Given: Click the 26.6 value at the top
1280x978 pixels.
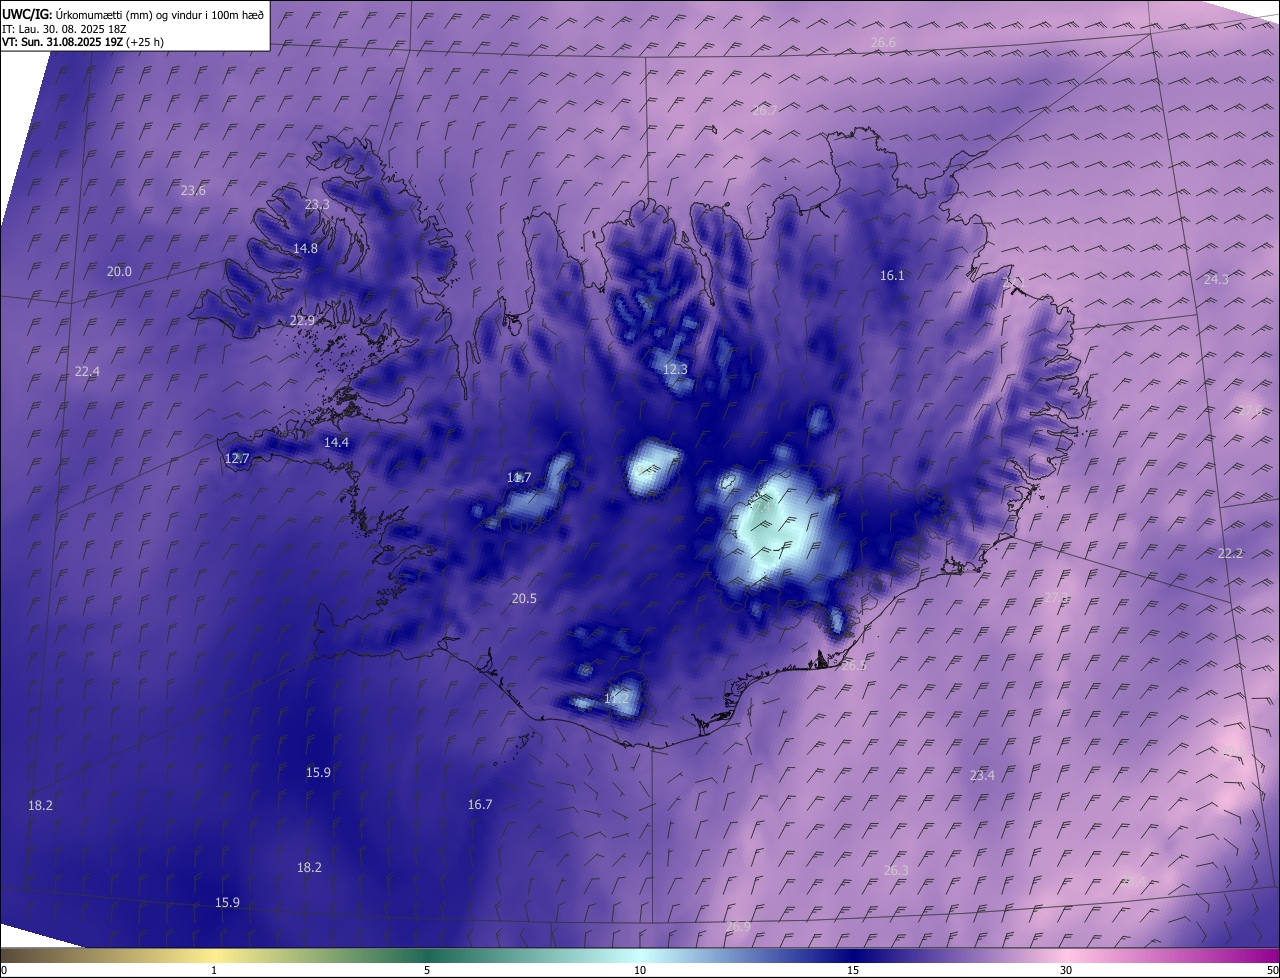Looking at the screenshot, I should click(883, 42).
